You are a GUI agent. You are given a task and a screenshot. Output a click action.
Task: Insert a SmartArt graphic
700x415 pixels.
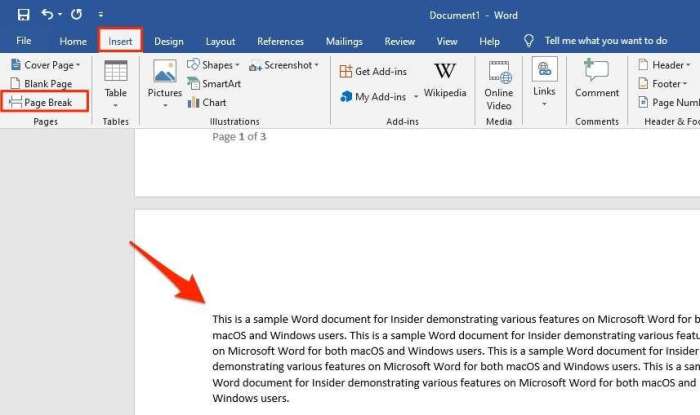[x=214, y=83]
